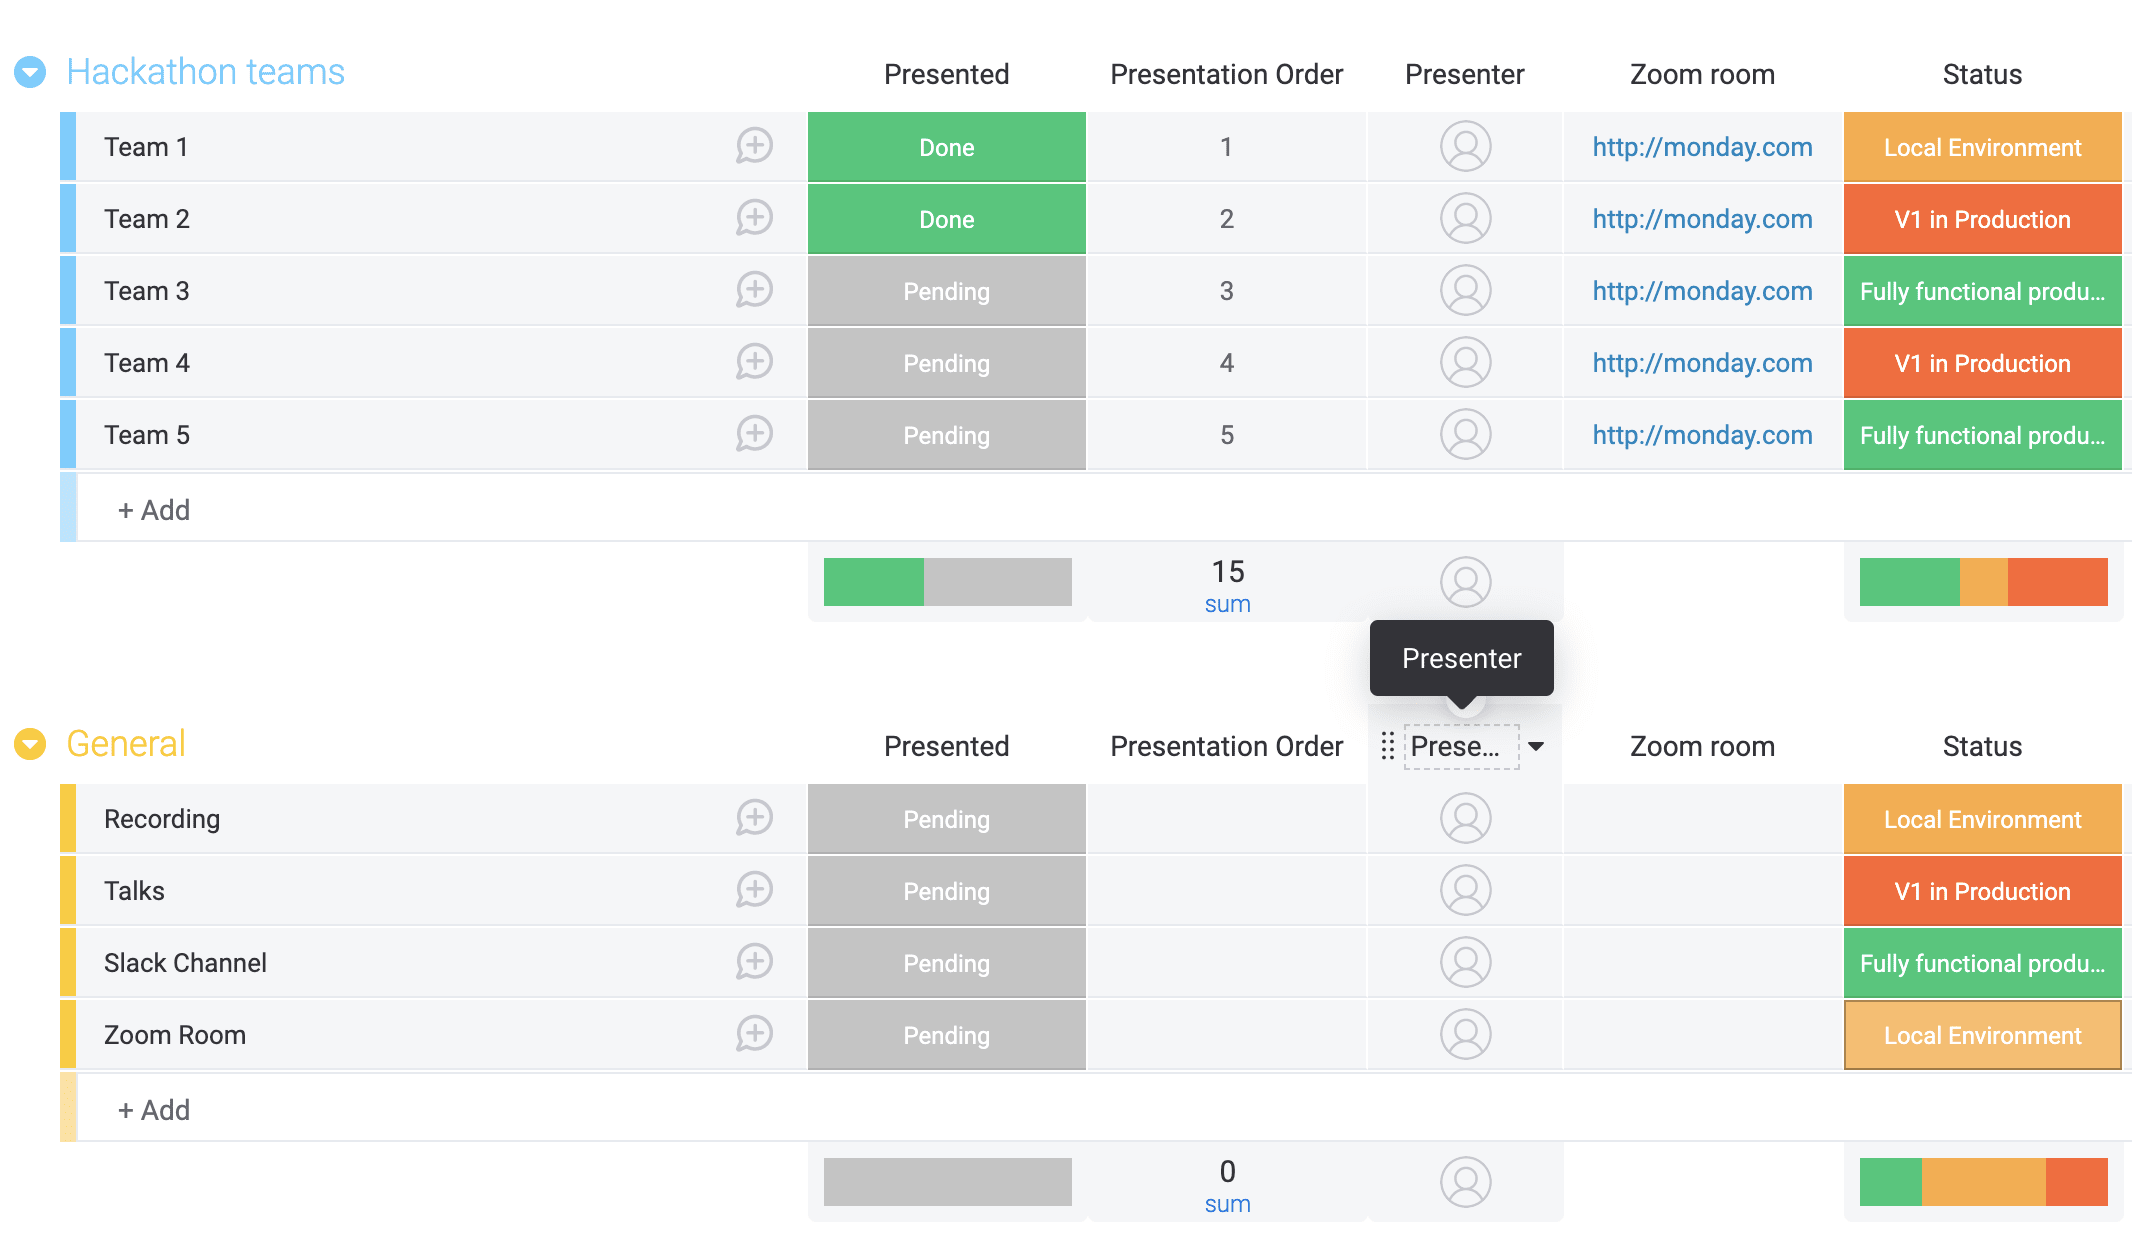Open conversation icon for Team 5

(x=754, y=434)
